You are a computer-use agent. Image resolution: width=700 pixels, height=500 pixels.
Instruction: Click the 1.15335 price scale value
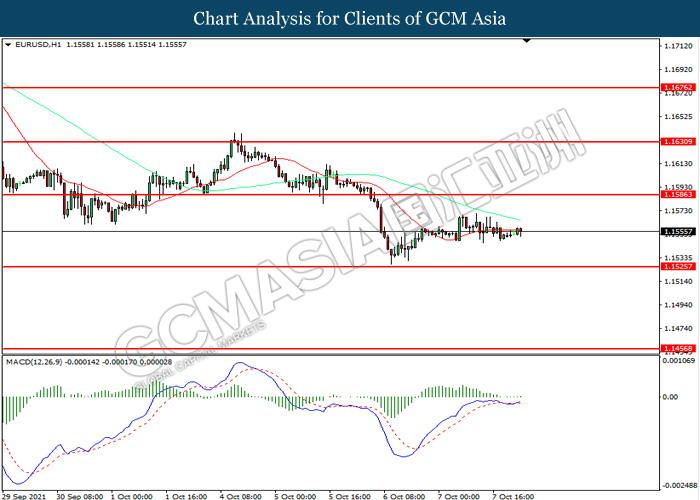[x=678, y=258]
